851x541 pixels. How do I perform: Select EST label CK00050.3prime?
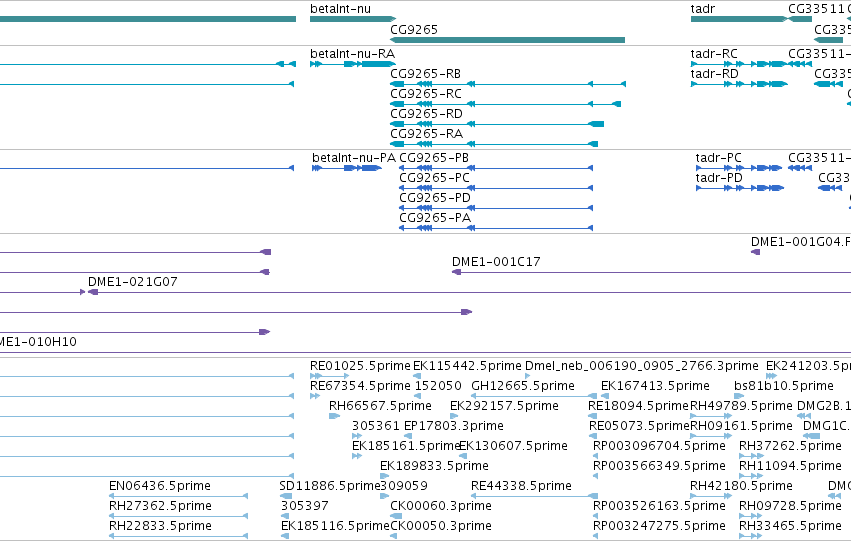coord(441,527)
